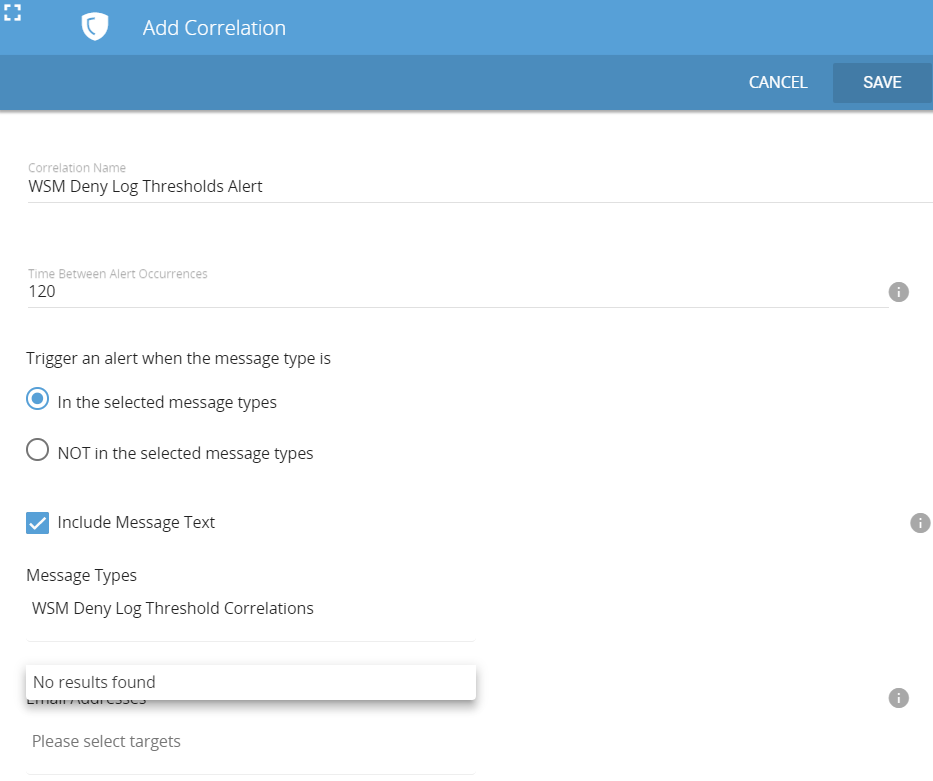Select 'In the selected message types' radio

[38, 401]
